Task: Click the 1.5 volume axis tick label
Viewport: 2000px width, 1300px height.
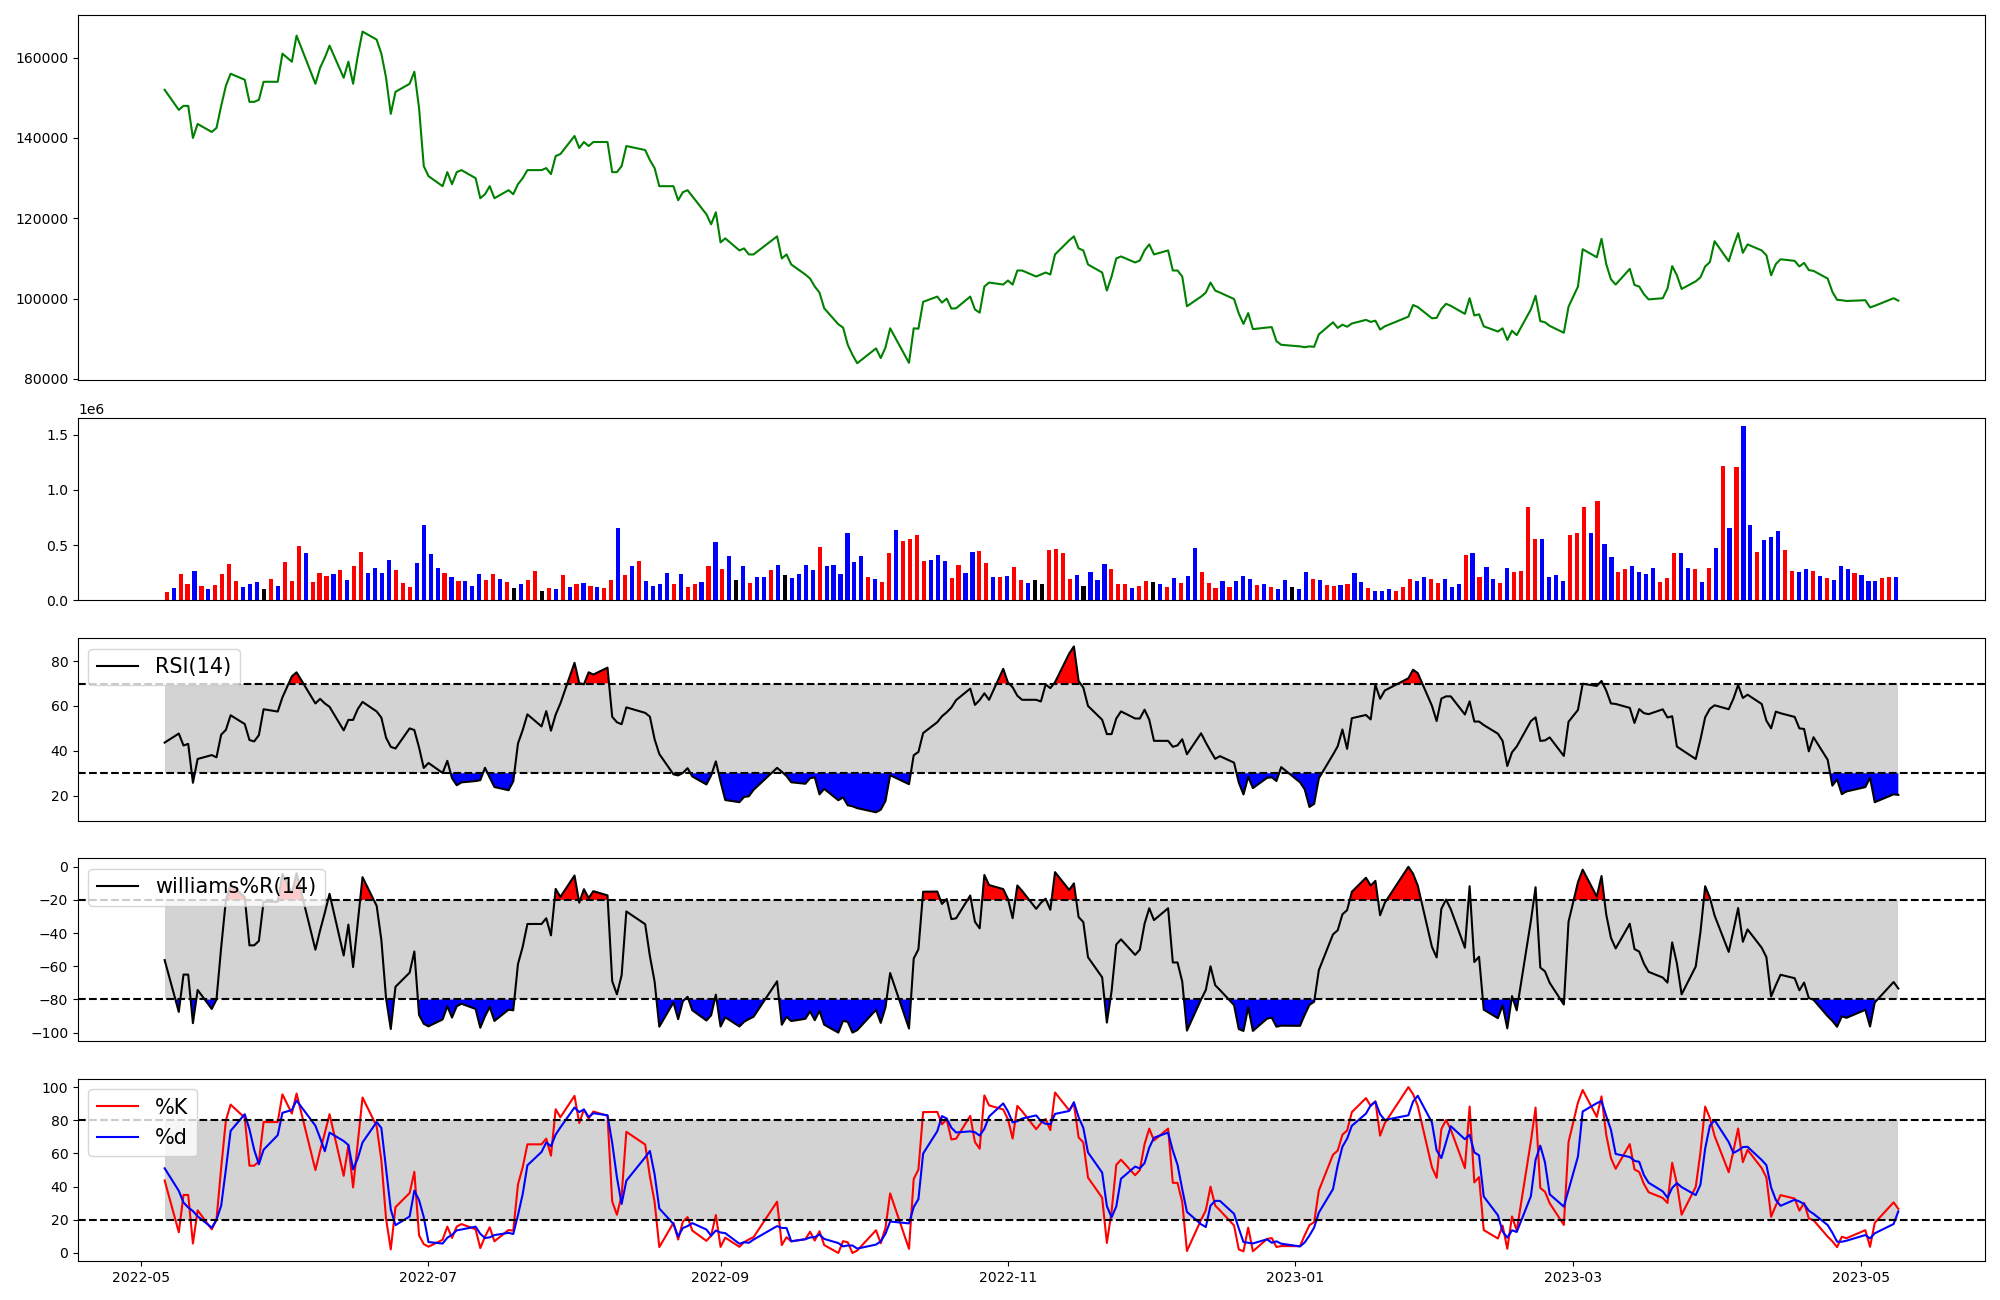Action: tap(57, 435)
